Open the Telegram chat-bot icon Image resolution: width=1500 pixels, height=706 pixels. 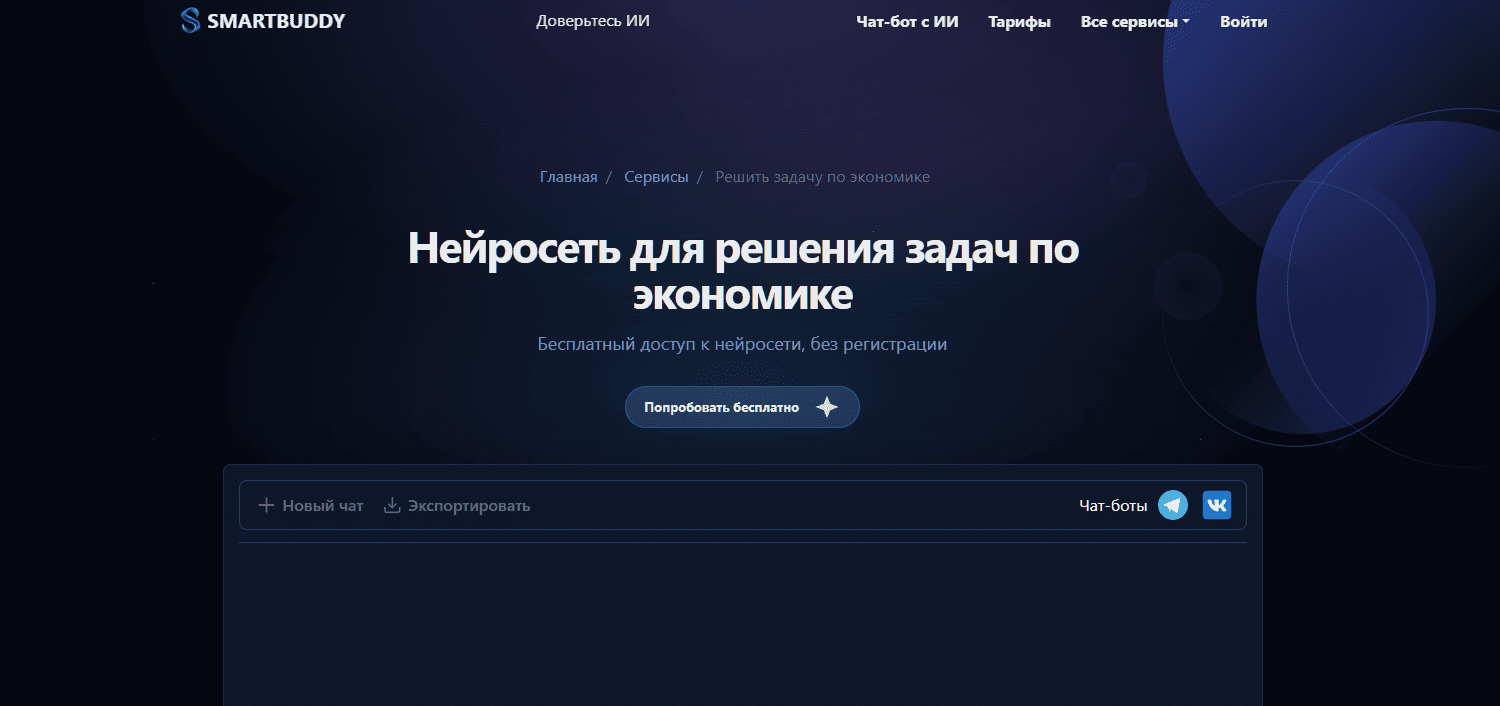1173,505
